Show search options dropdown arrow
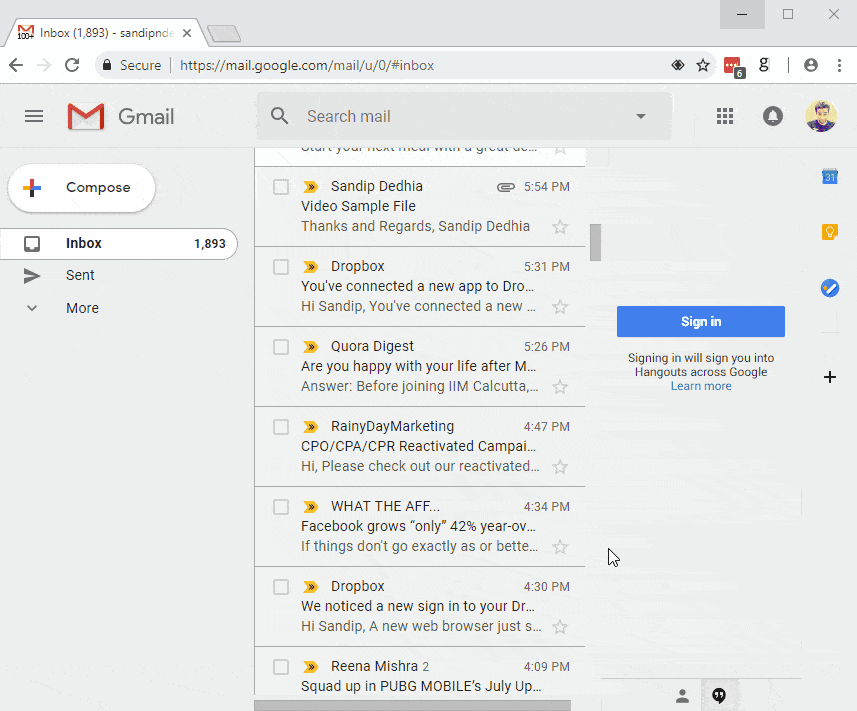This screenshot has height=711, width=857. pos(641,116)
